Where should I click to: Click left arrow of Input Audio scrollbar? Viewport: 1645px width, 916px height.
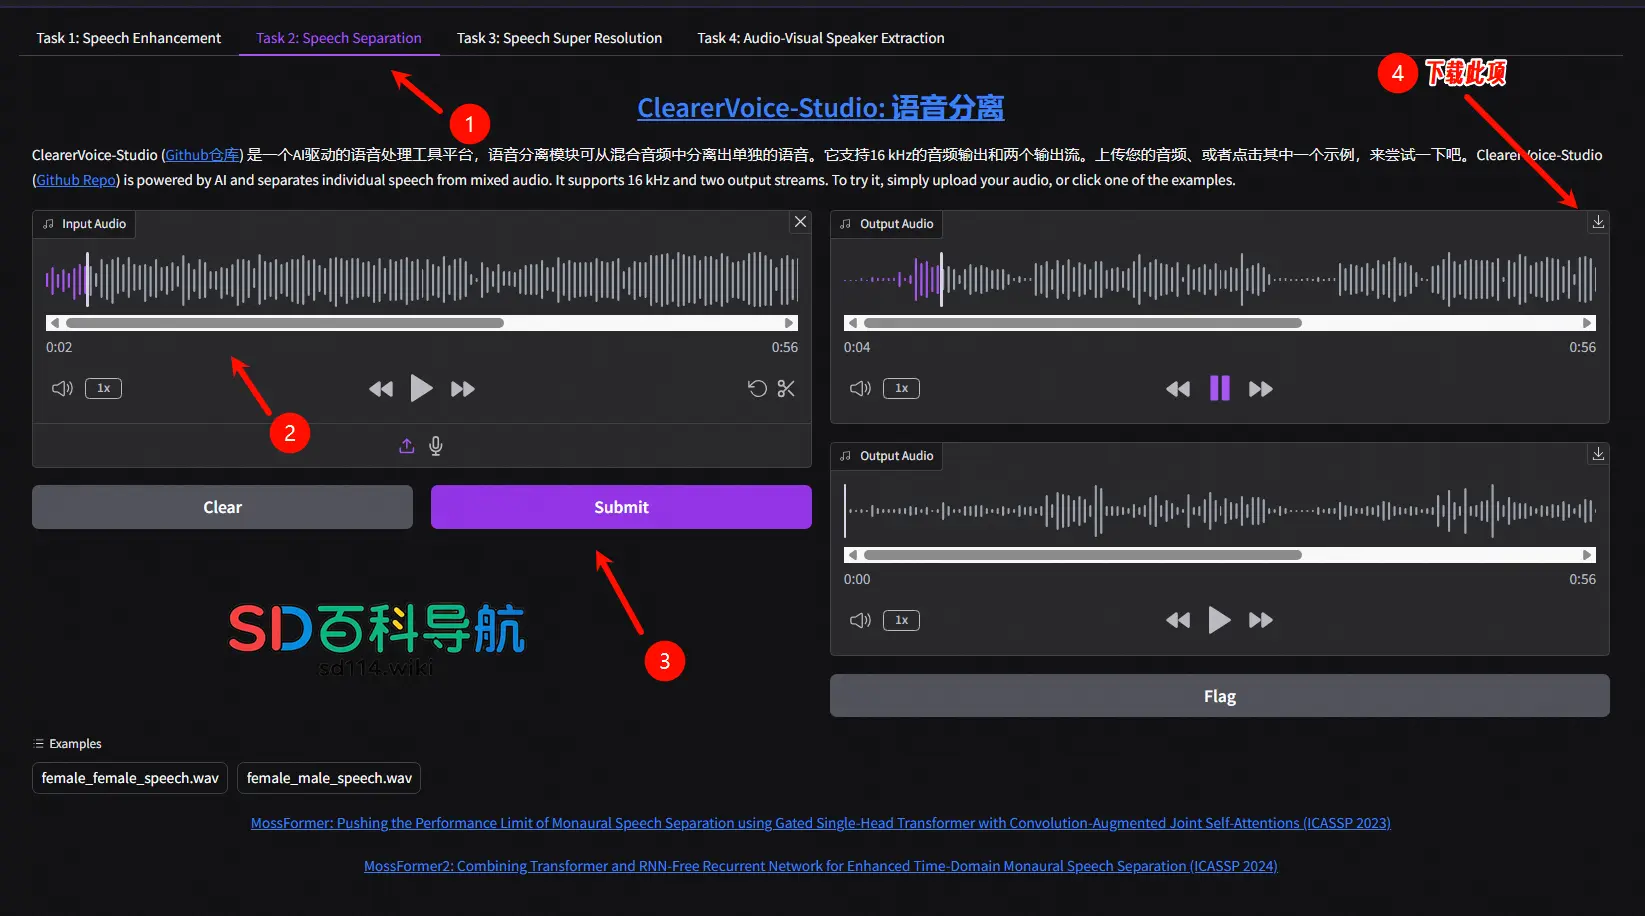(55, 323)
